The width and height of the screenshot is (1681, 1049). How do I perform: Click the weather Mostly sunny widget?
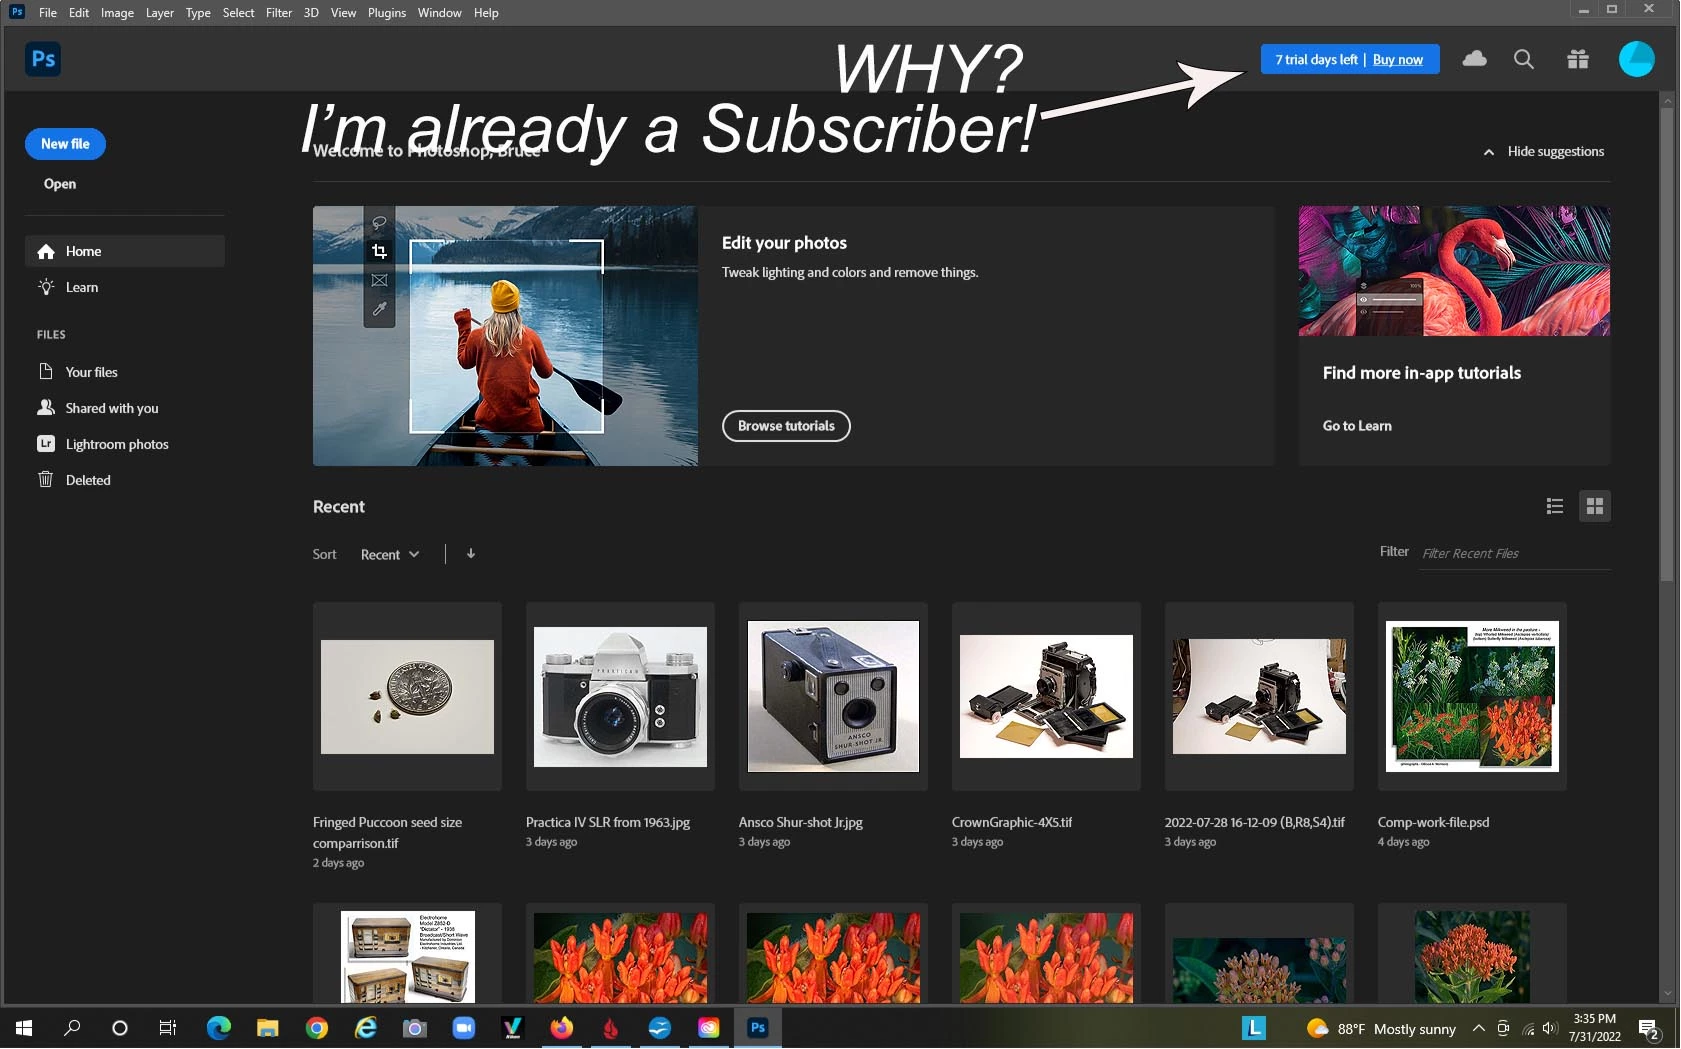click(x=1381, y=1028)
